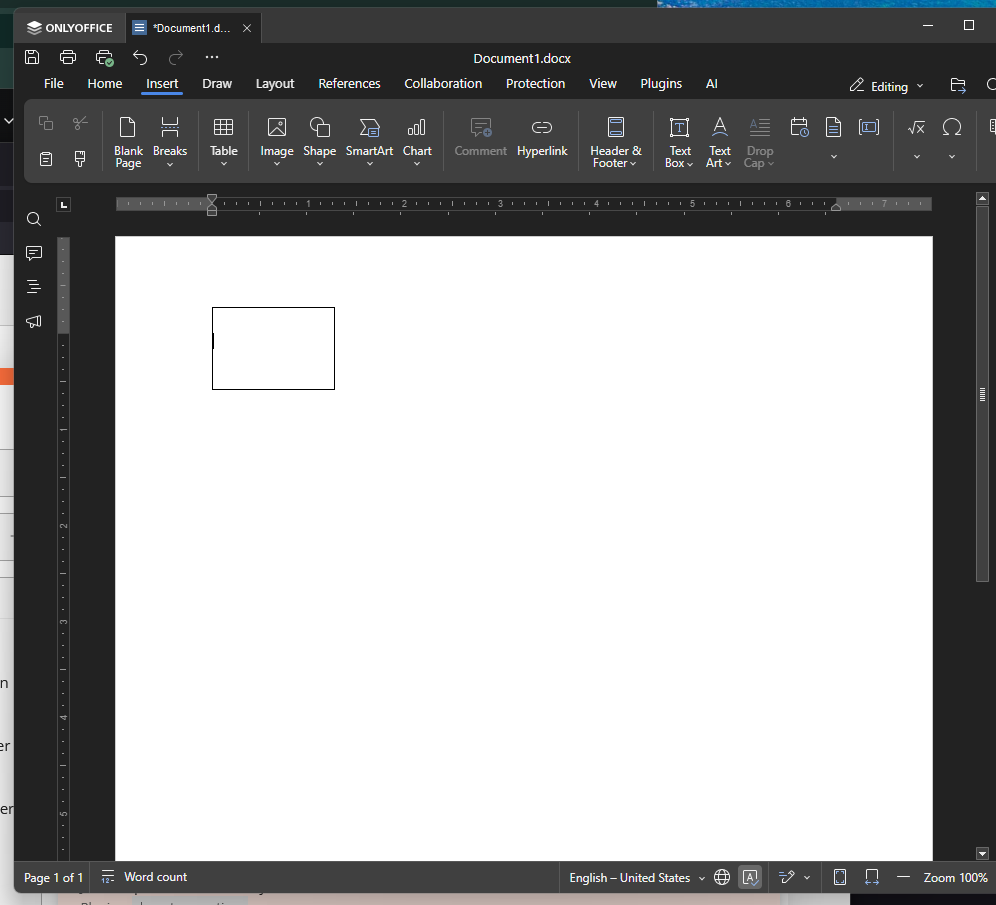Toggle spell checking in status bar
This screenshot has width=996, height=905.
click(750, 878)
